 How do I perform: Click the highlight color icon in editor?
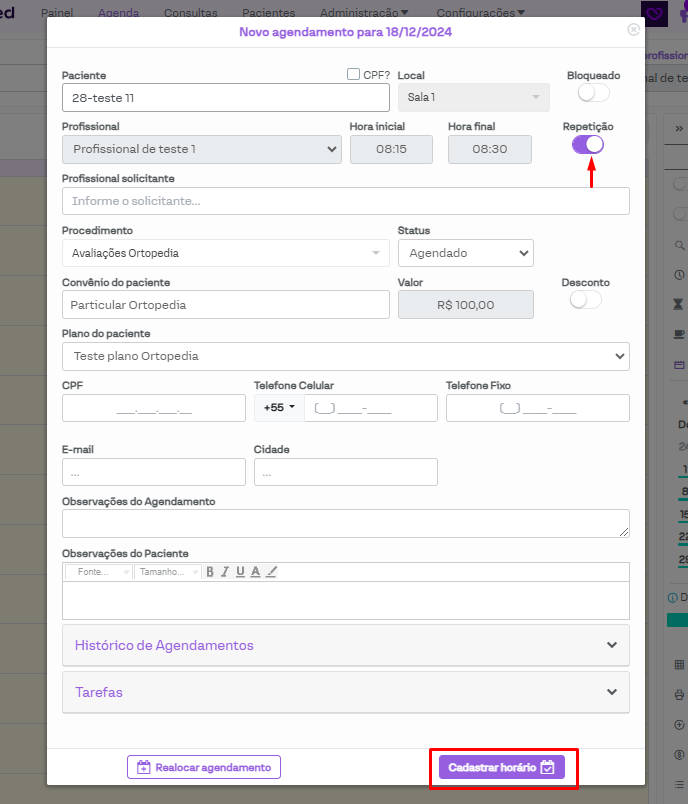click(x=272, y=572)
